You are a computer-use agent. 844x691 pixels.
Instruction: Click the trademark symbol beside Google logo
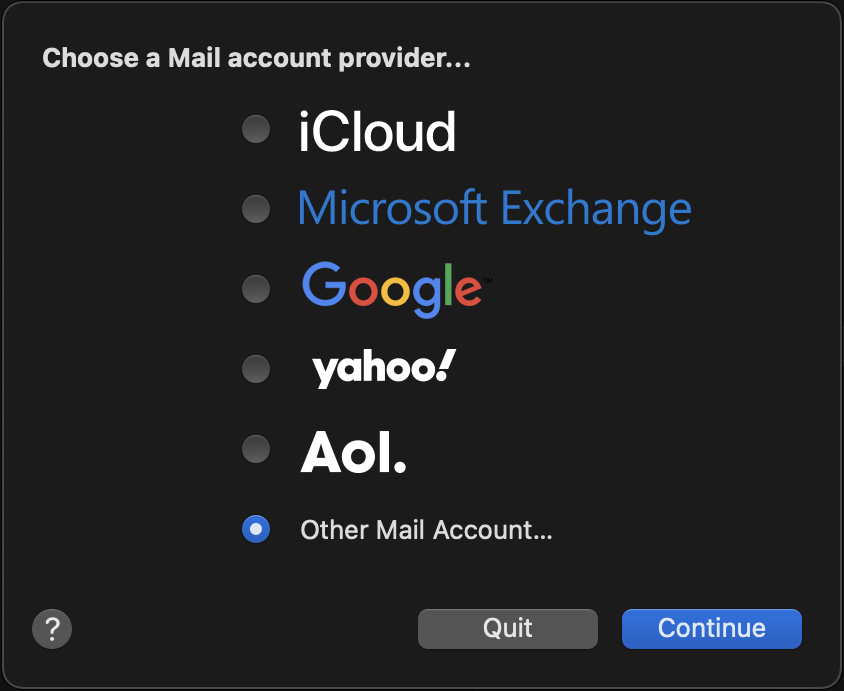point(487,278)
